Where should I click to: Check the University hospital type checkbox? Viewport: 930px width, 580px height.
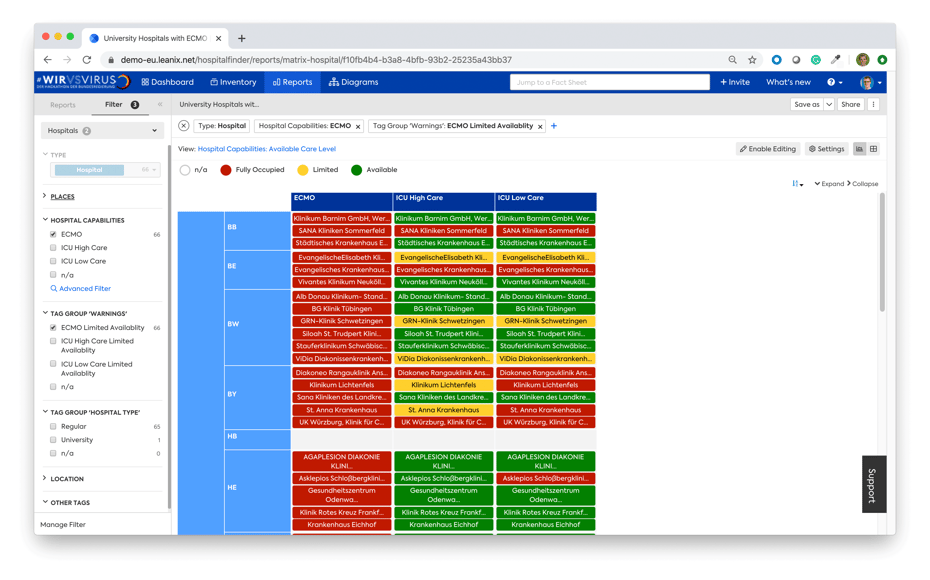click(x=54, y=440)
